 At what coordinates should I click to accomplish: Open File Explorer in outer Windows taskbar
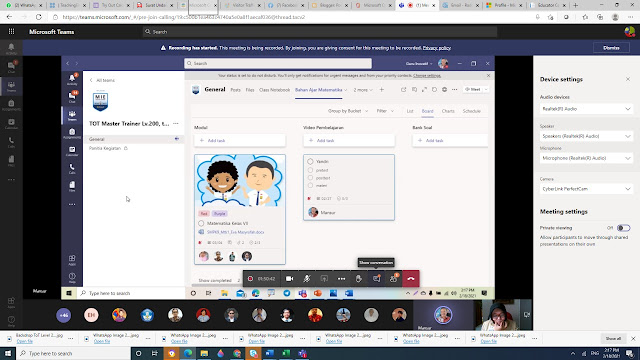point(204,353)
